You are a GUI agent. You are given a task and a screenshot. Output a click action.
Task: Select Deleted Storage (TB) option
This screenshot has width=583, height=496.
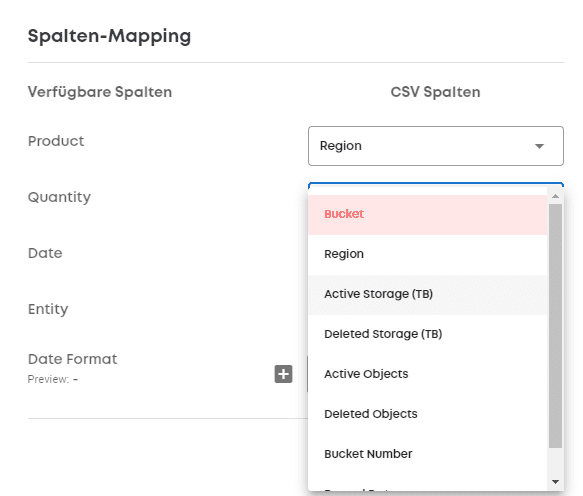coord(428,334)
